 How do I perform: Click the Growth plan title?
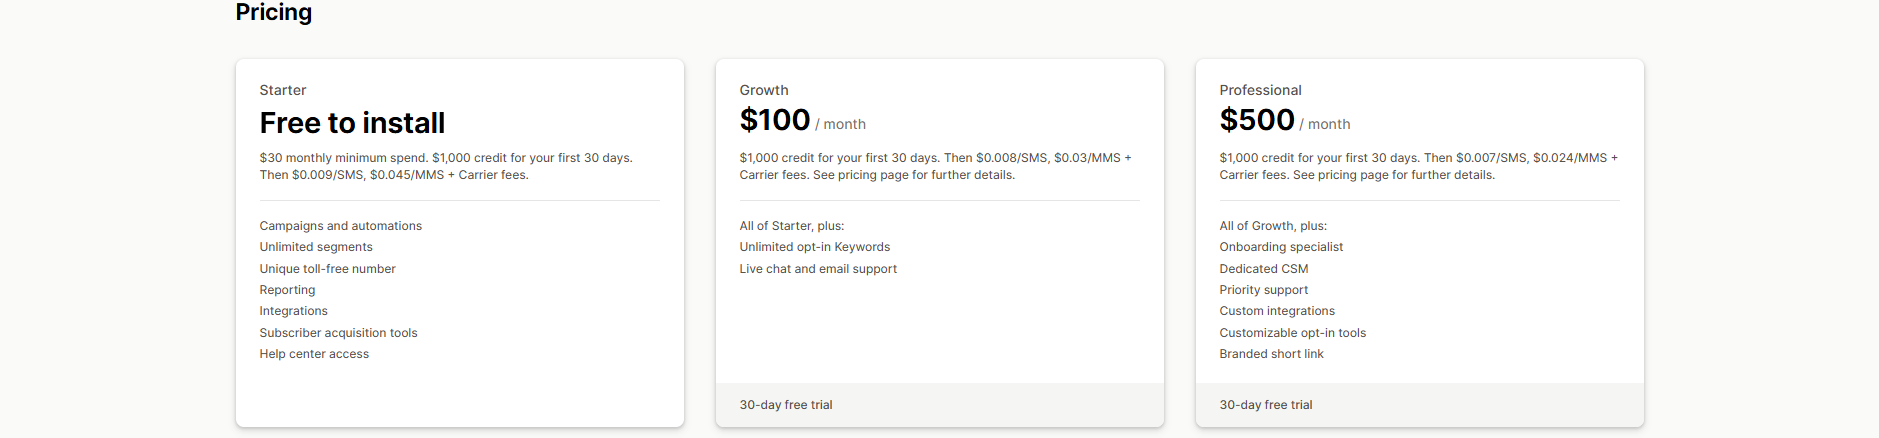point(764,90)
